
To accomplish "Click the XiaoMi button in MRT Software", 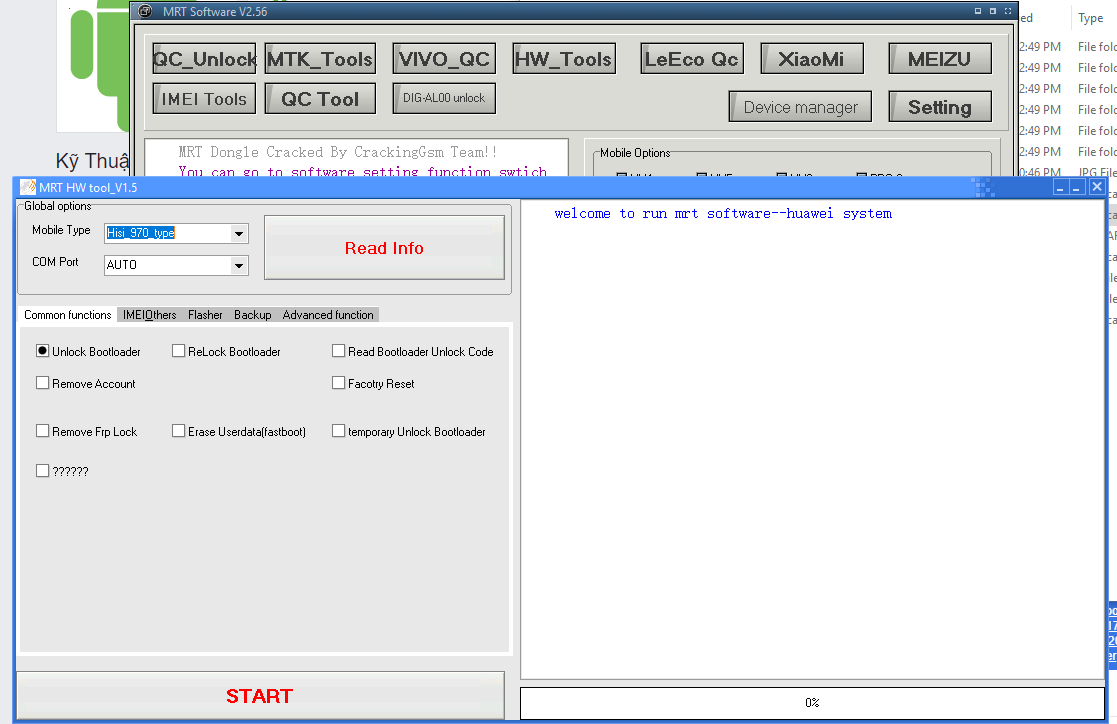I will [812, 58].
